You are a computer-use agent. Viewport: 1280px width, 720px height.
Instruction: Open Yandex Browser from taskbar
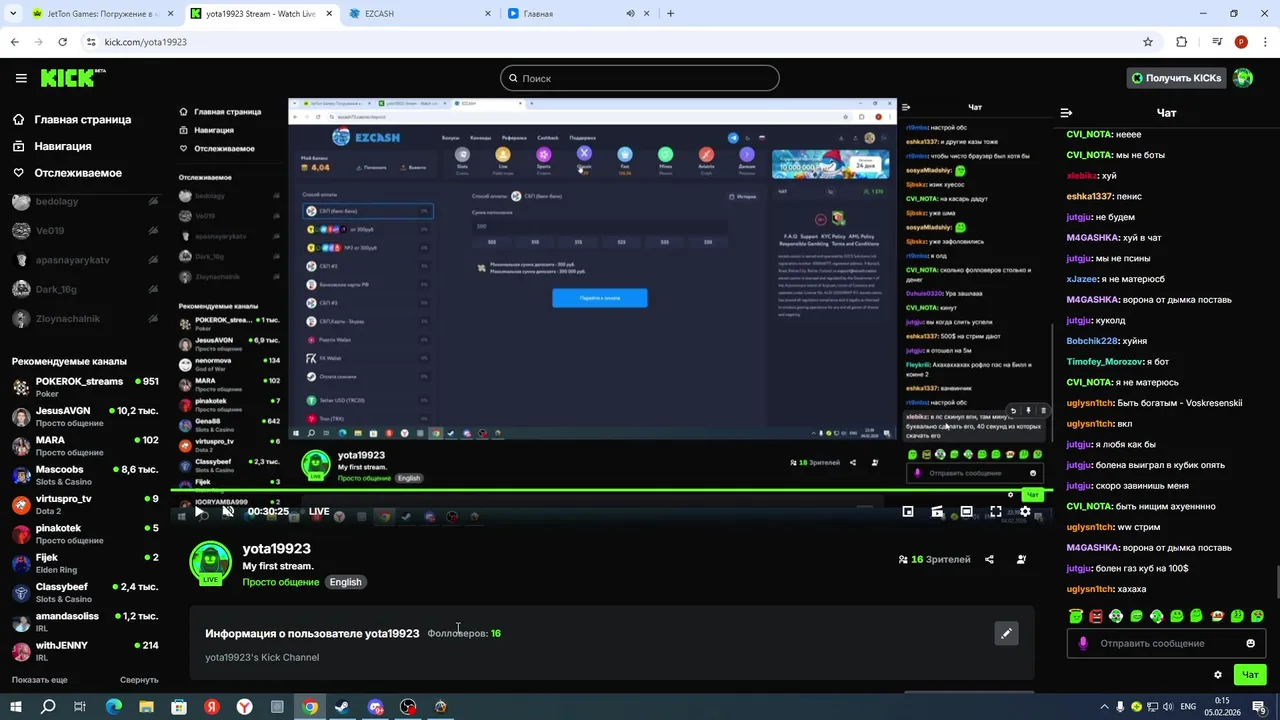[x=244, y=707]
